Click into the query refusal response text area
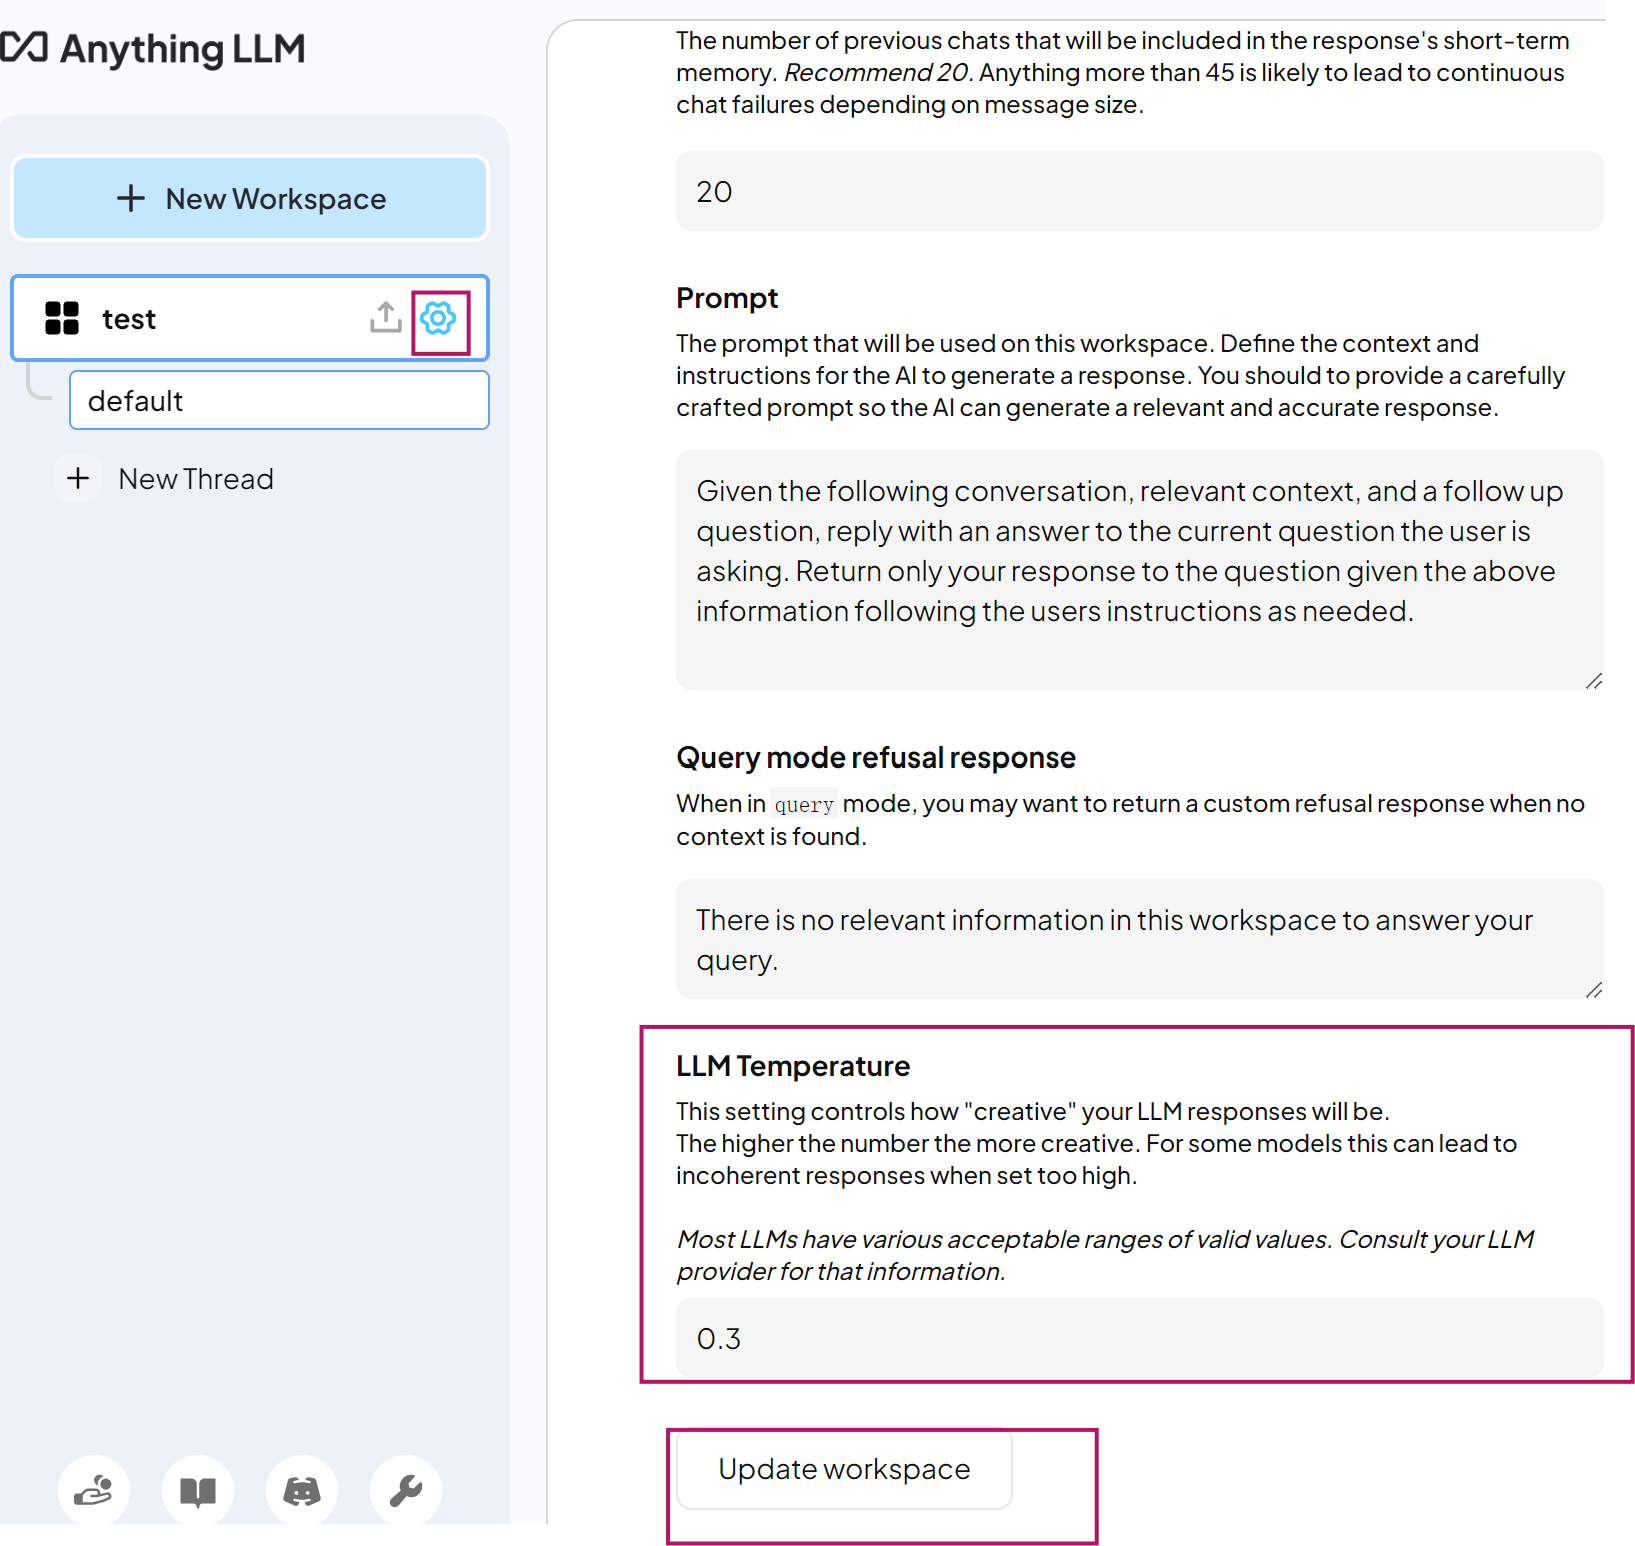Screen dimensions: 1635x1546 point(1139,939)
